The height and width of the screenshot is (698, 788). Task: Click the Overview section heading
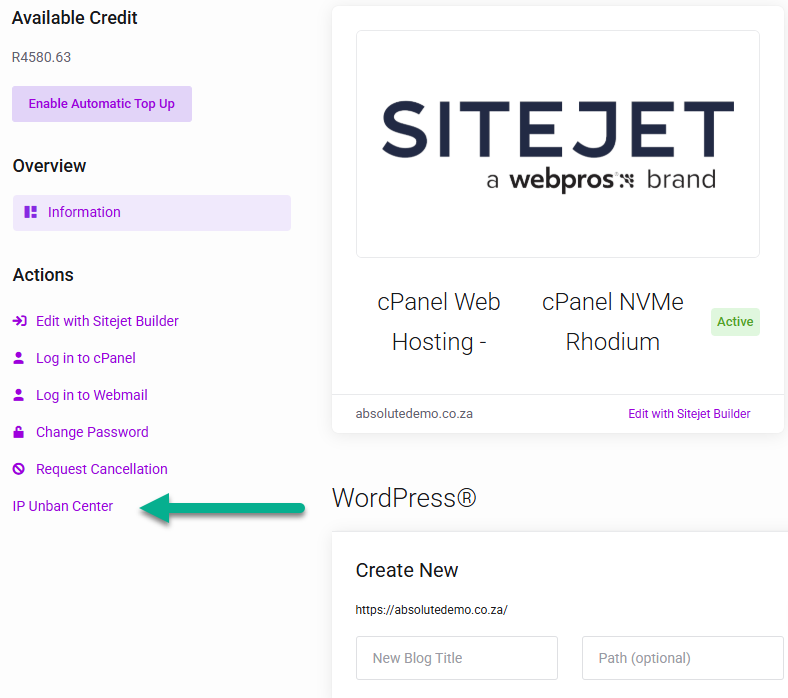(x=49, y=166)
